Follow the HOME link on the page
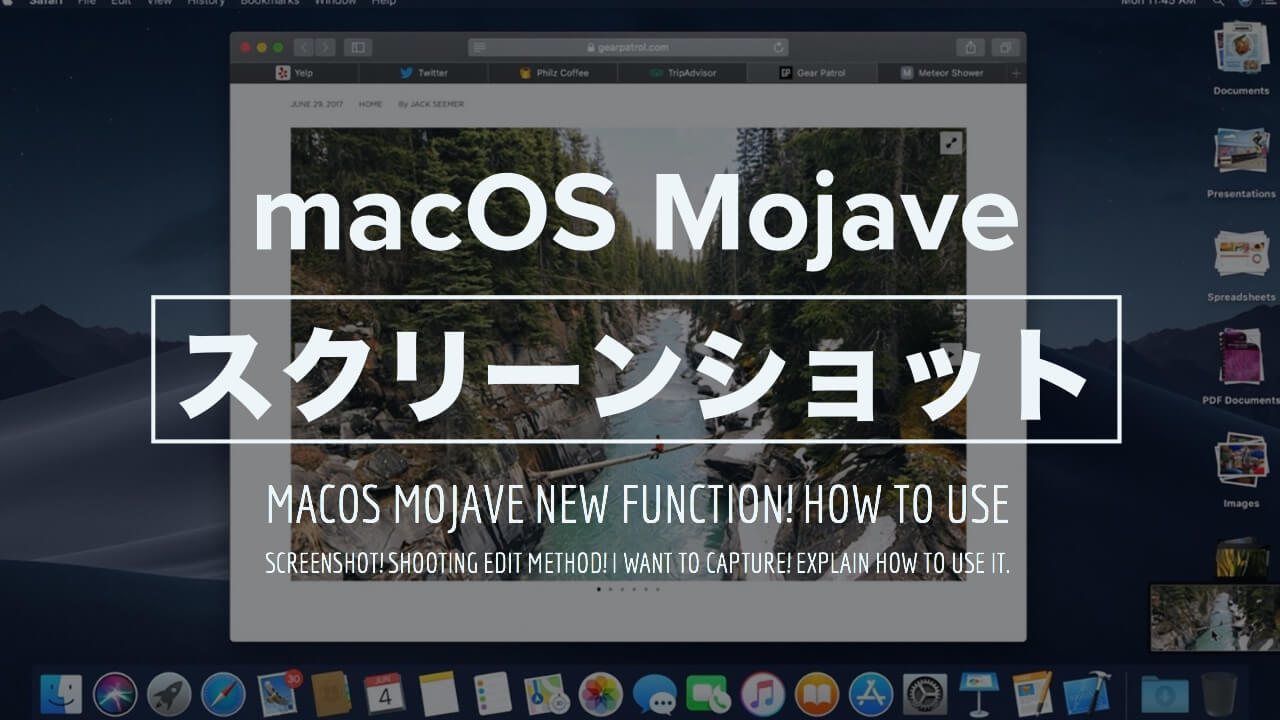 click(x=370, y=104)
